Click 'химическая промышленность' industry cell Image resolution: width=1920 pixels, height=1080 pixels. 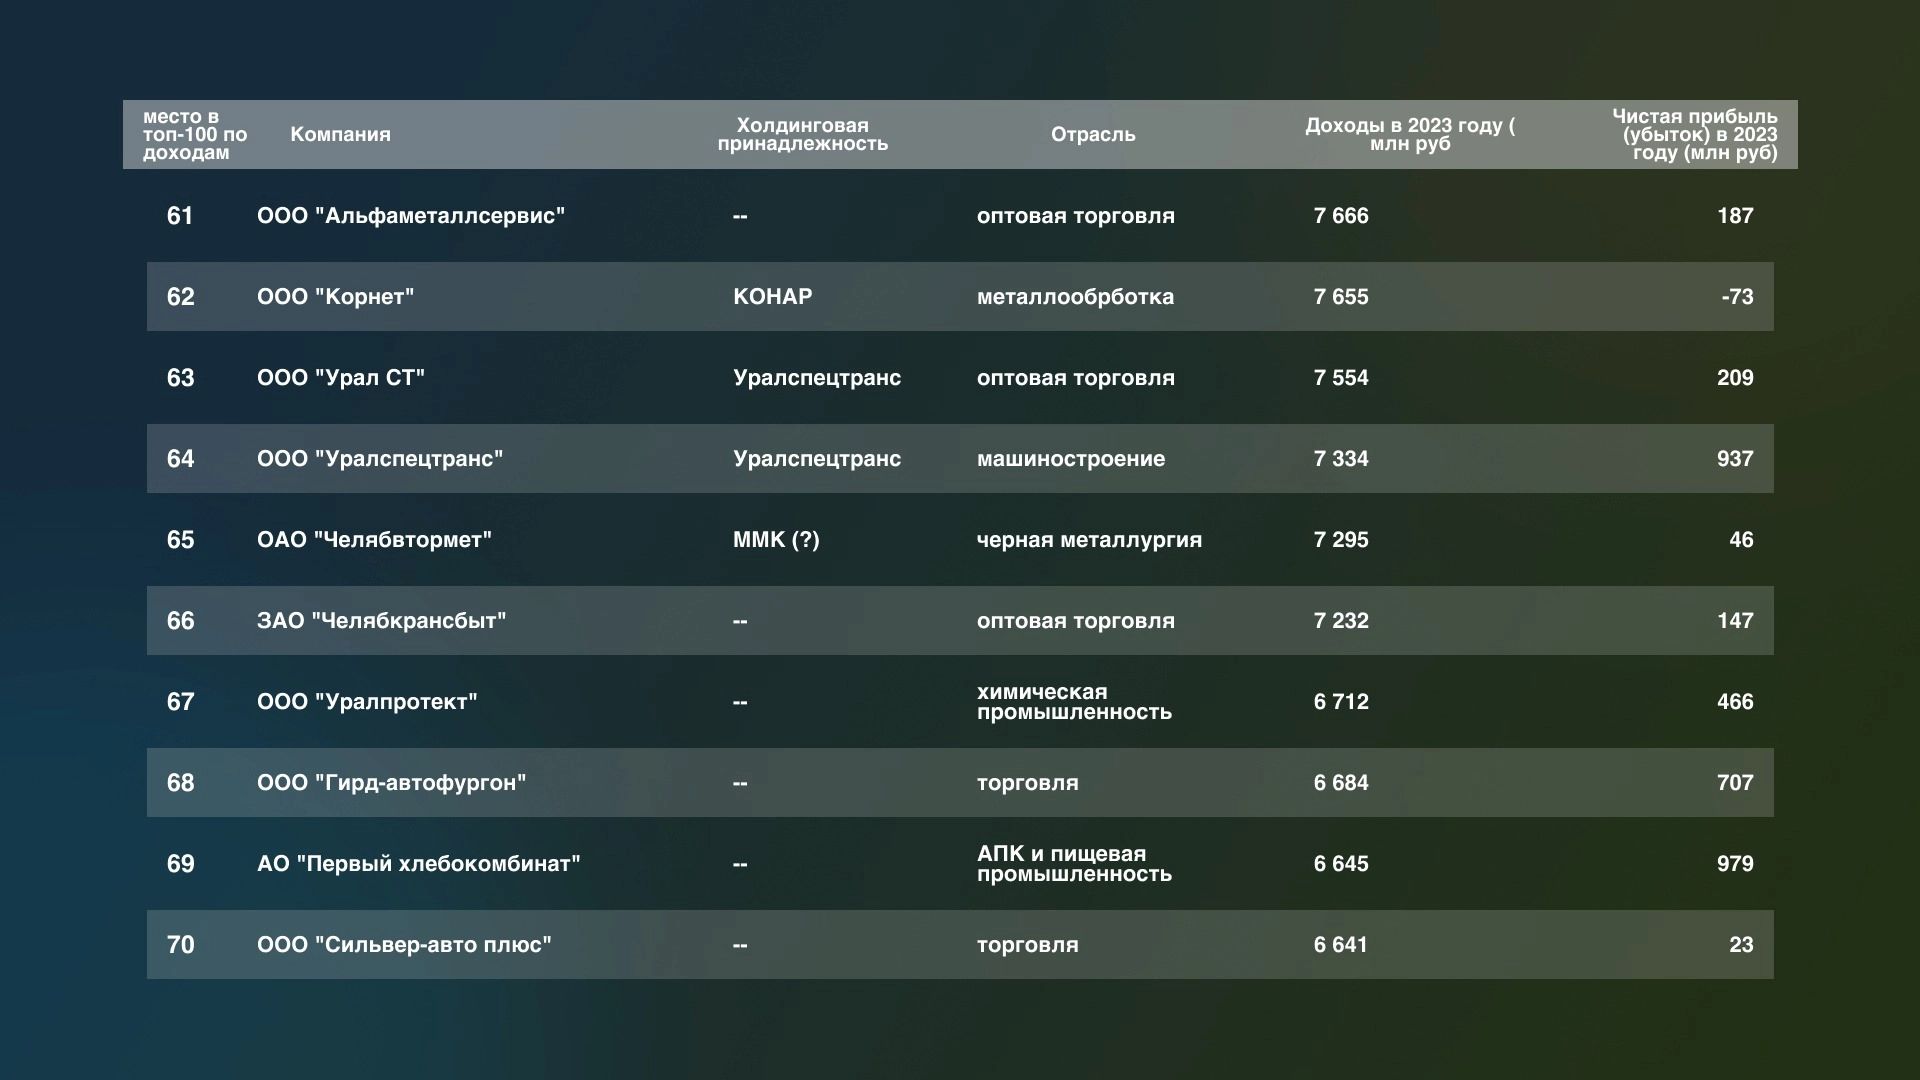click(x=1073, y=702)
